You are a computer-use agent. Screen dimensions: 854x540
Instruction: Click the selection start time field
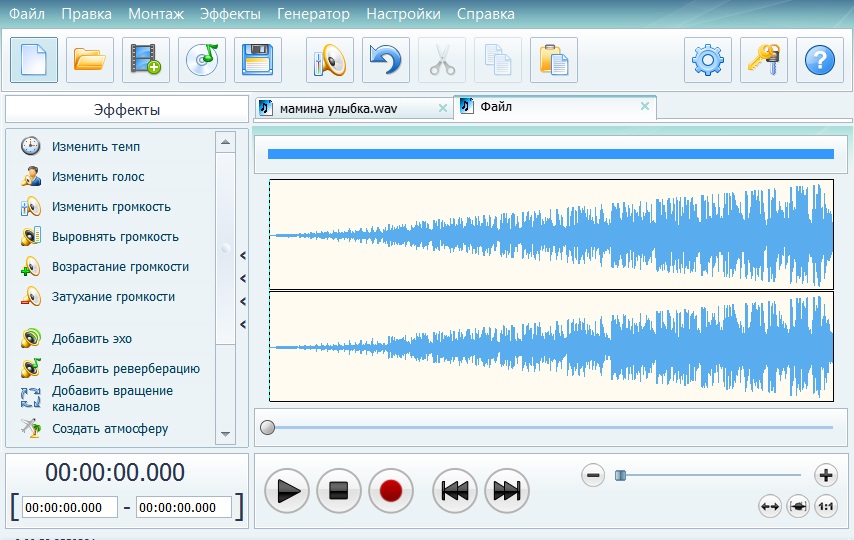tap(70, 508)
